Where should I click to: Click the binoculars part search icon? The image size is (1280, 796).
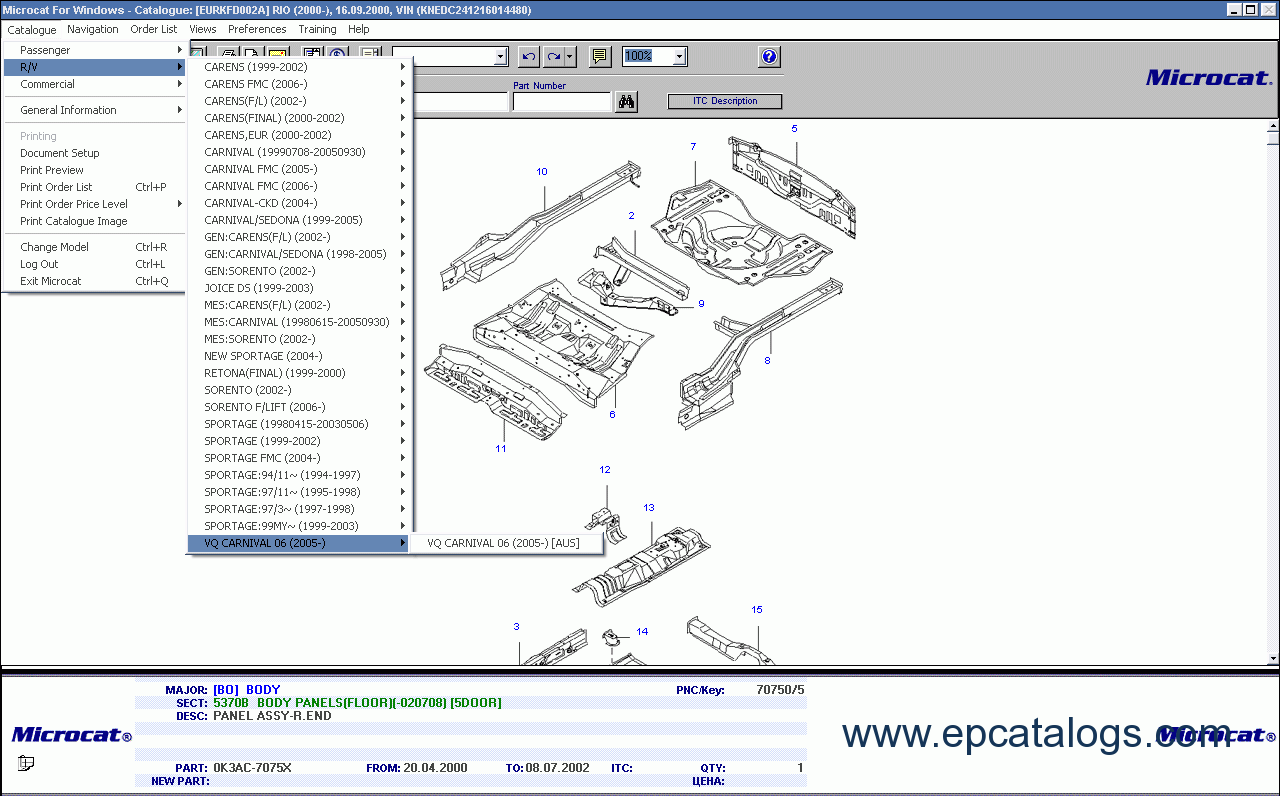pyautogui.click(x=627, y=101)
